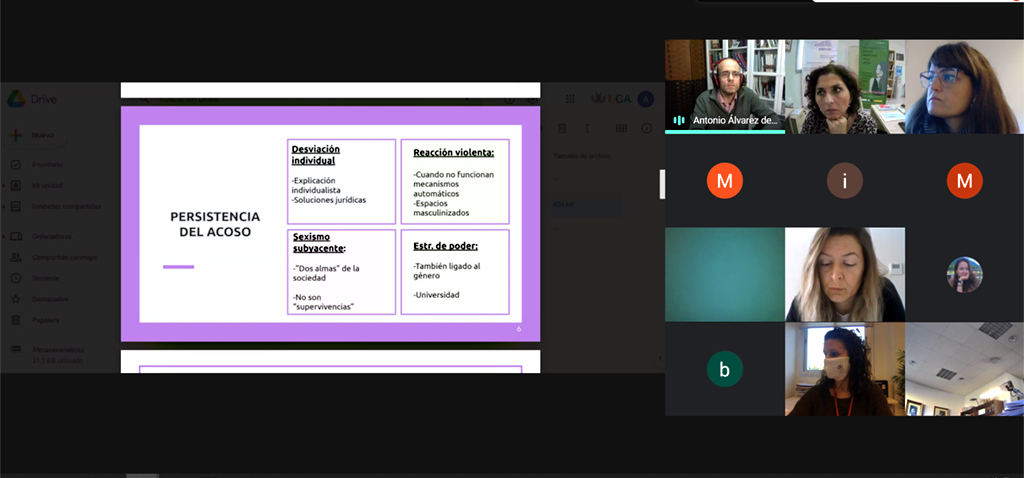Show file details info icon
The width and height of the screenshot is (1024, 478).
647,128
